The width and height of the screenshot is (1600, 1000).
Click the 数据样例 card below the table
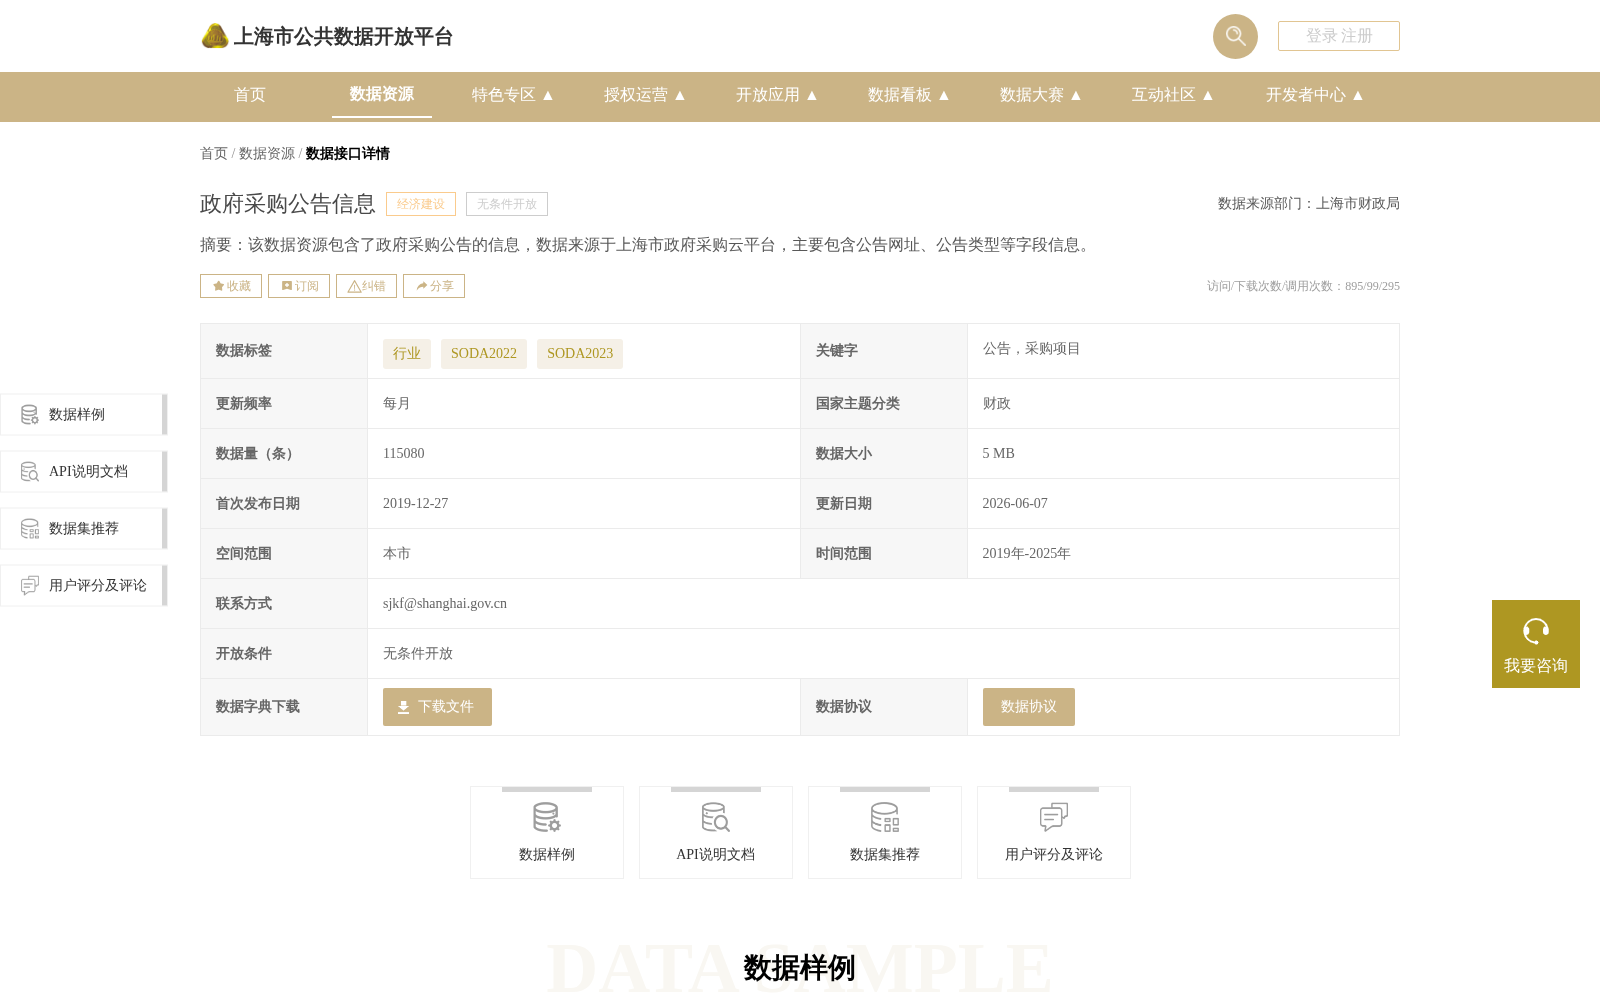[547, 832]
